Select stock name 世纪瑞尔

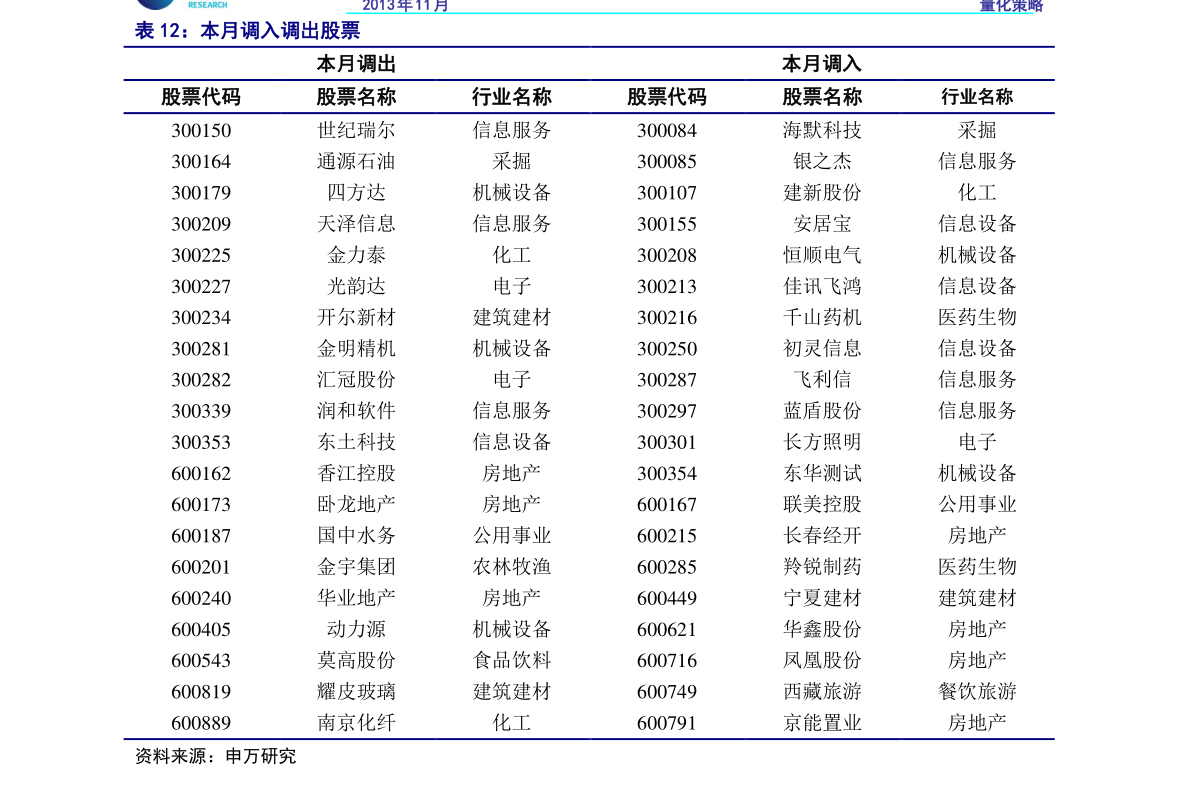click(356, 130)
